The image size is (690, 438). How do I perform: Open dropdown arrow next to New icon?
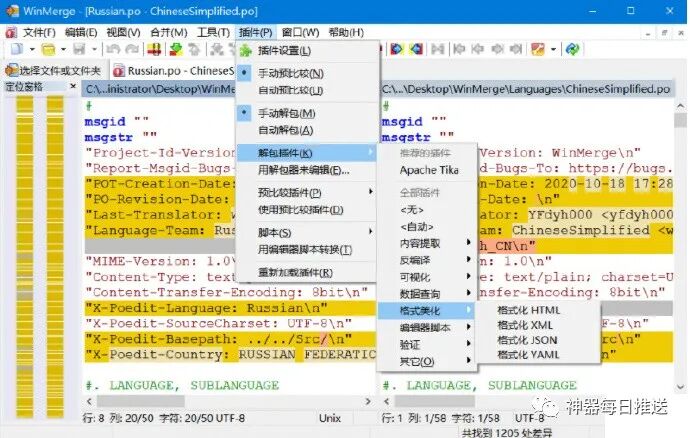tap(32, 49)
